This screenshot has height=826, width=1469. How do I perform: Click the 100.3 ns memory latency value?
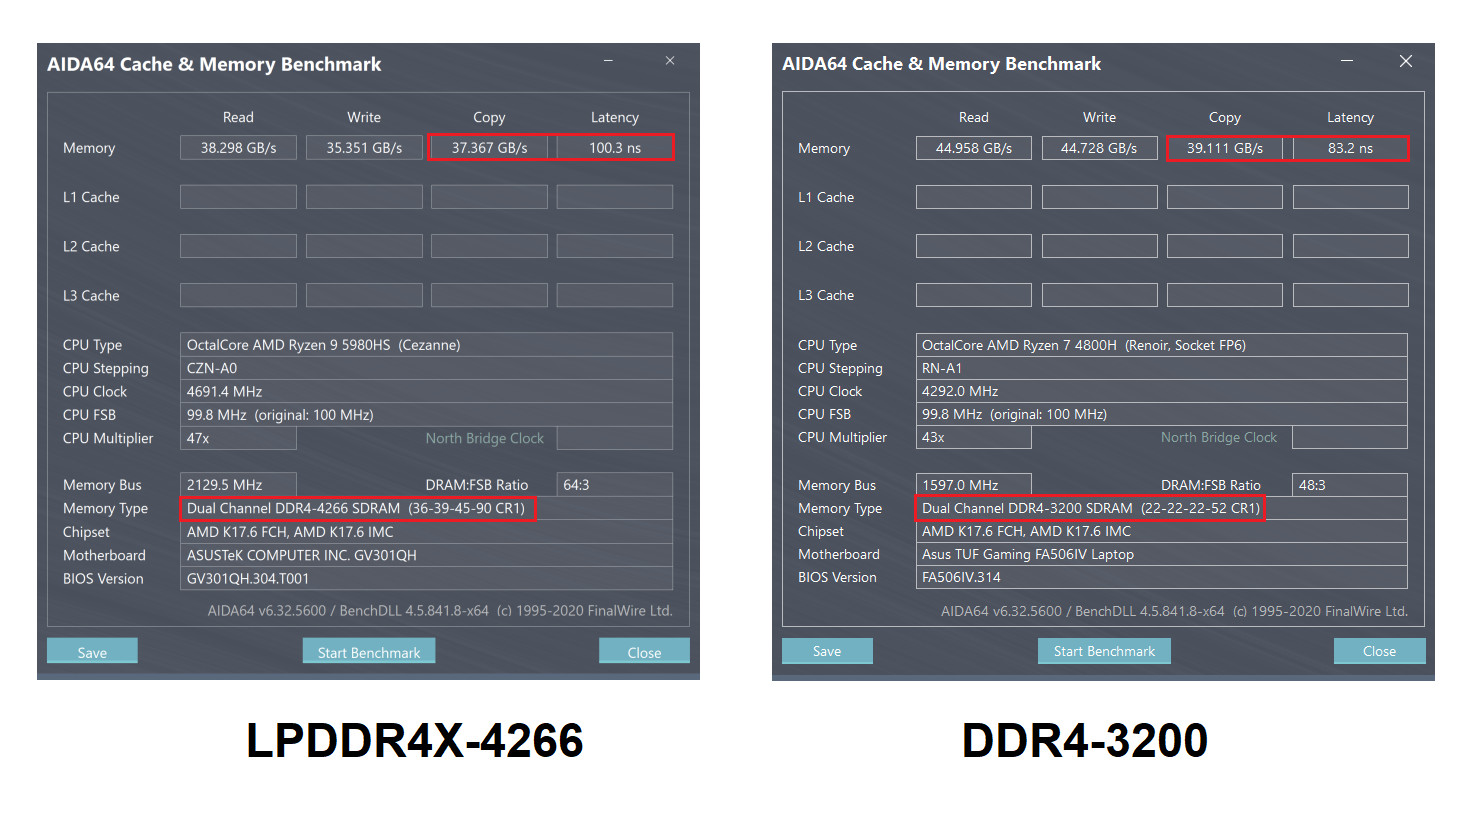click(615, 148)
